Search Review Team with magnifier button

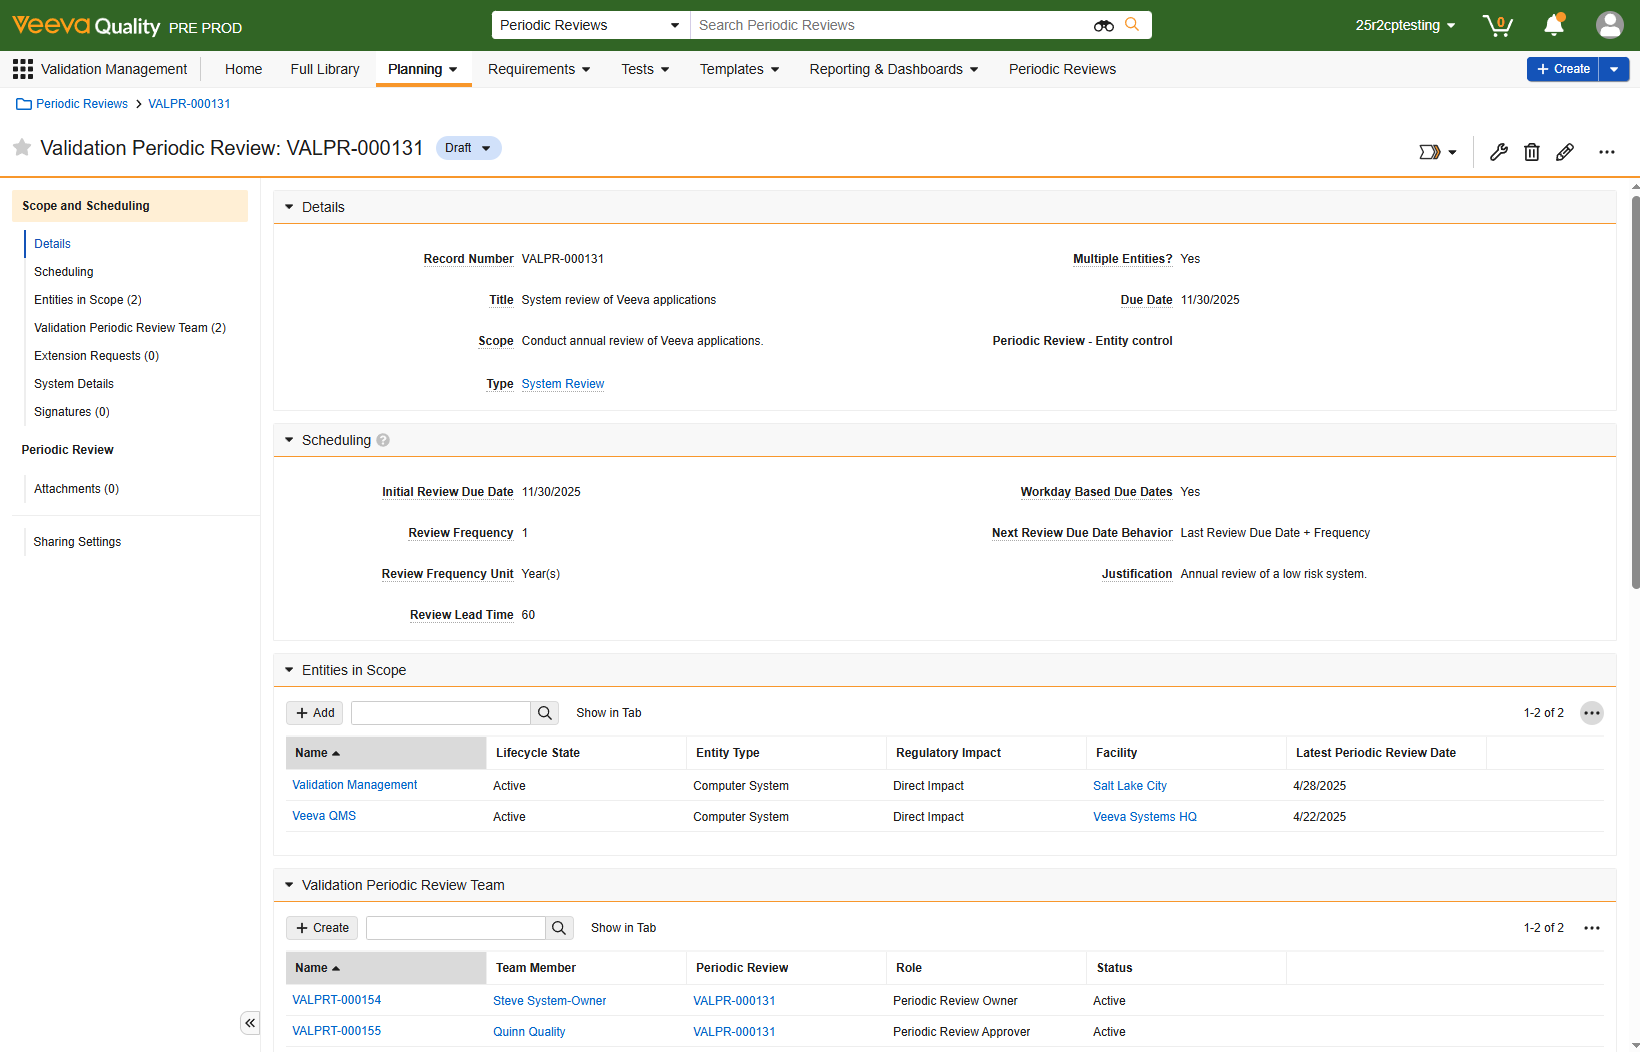pyautogui.click(x=559, y=928)
